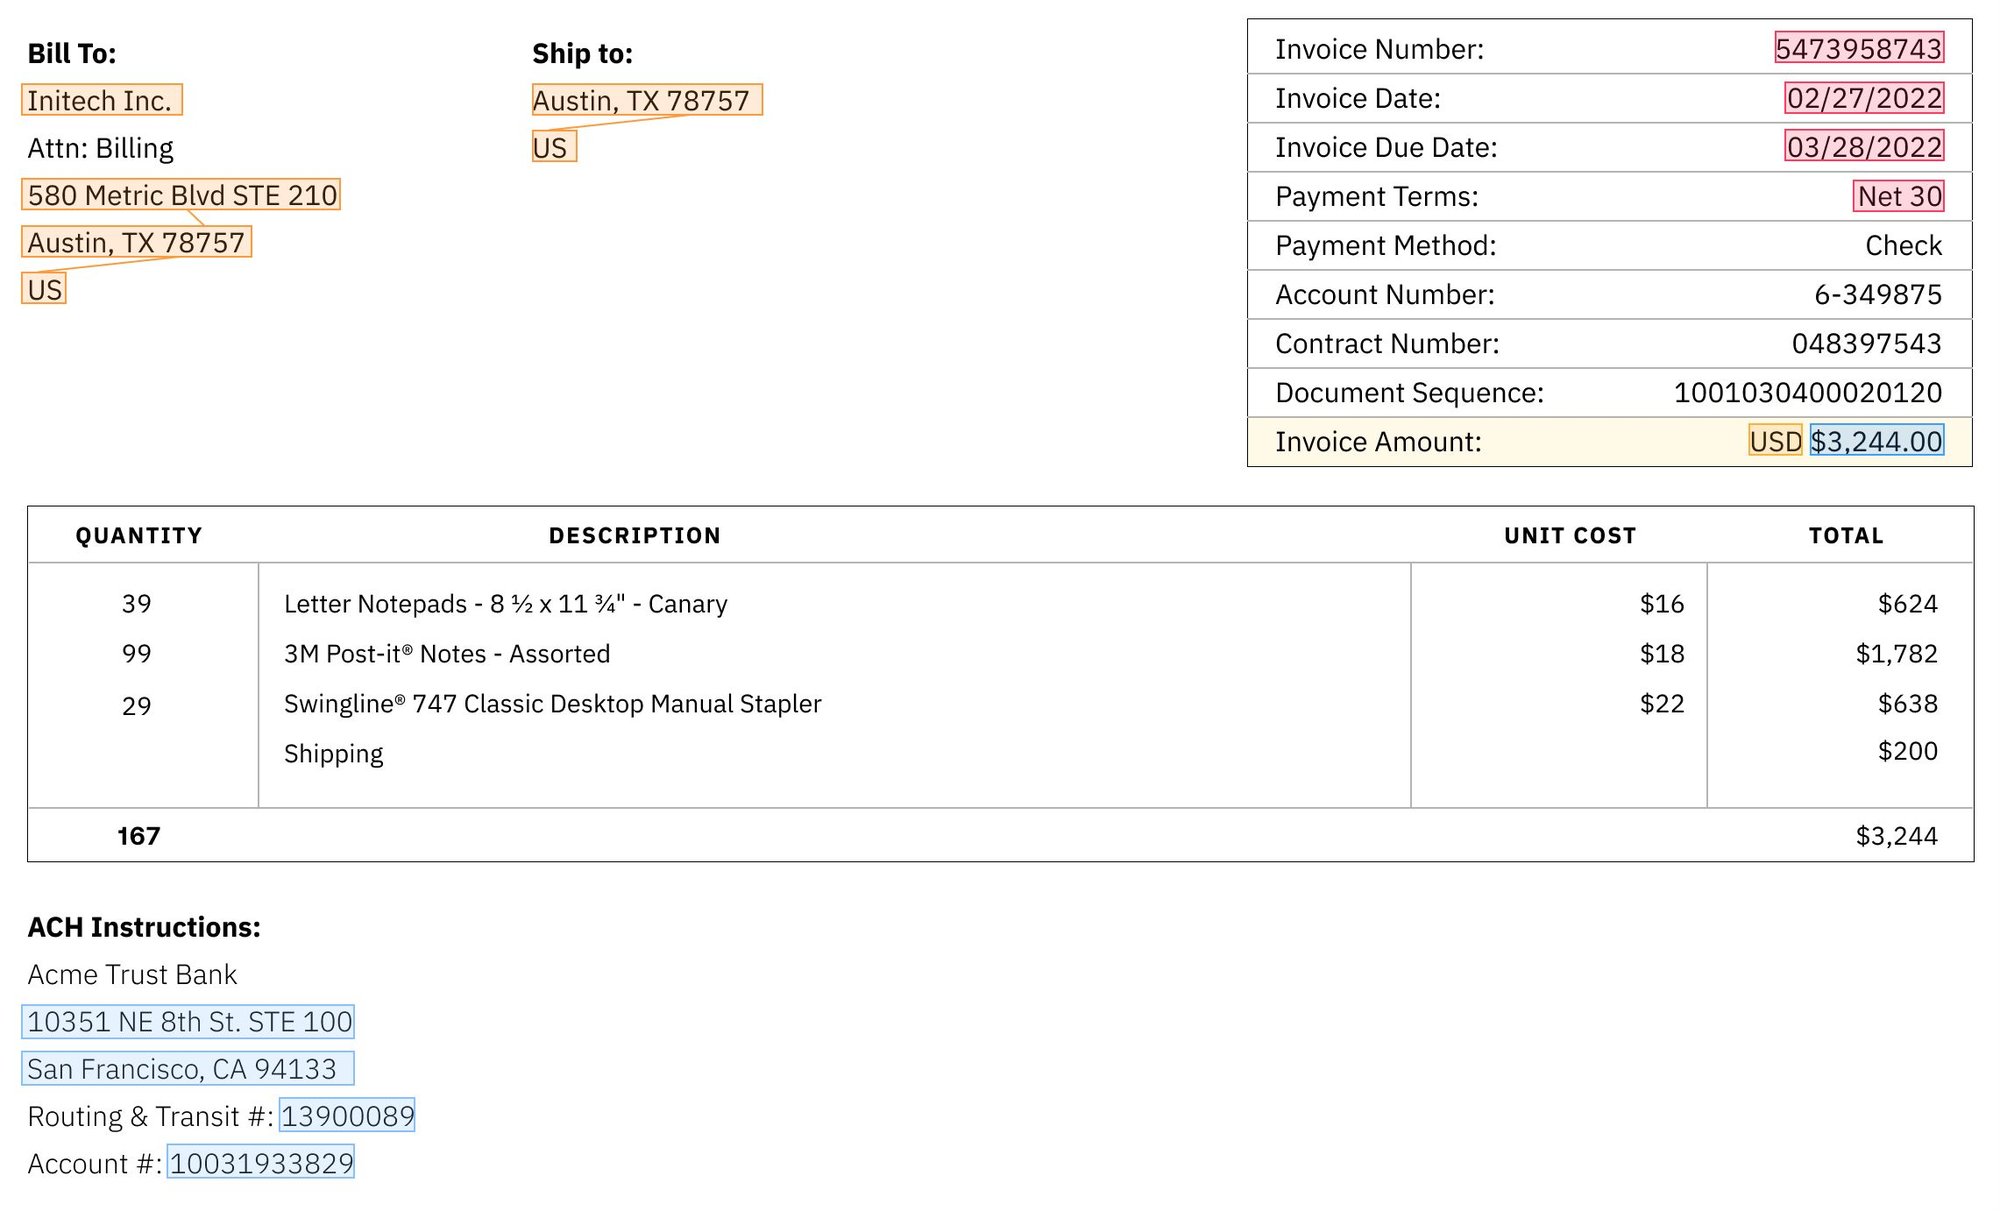Click the Net 30 payment terms value
Screen dimensions: 2000x1211
pyautogui.click(x=1899, y=195)
